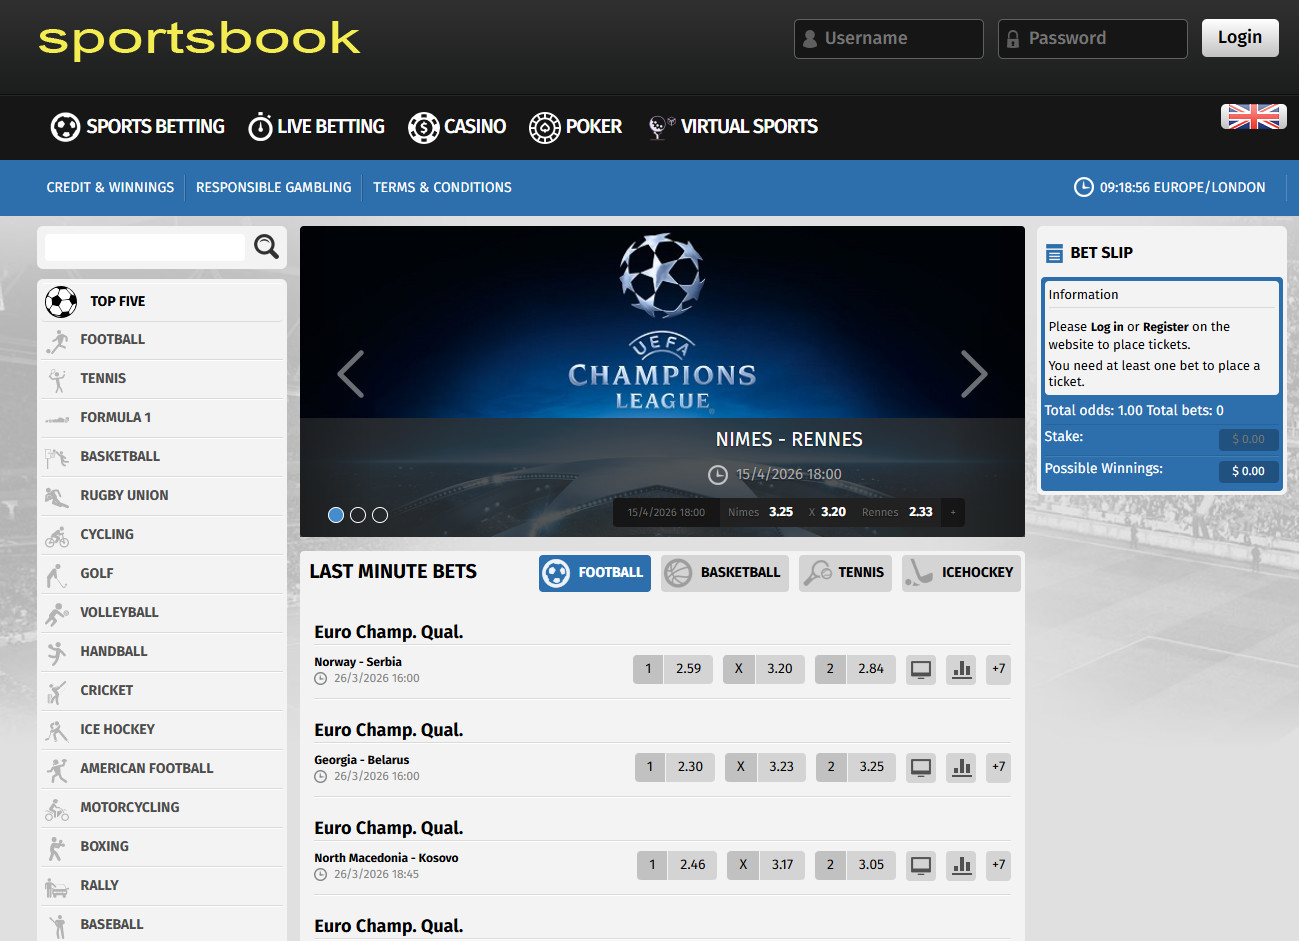The width and height of the screenshot is (1299, 941).
Task: Open statistics chart for Norway - Serbia
Action: pyautogui.click(x=961, y=669)
